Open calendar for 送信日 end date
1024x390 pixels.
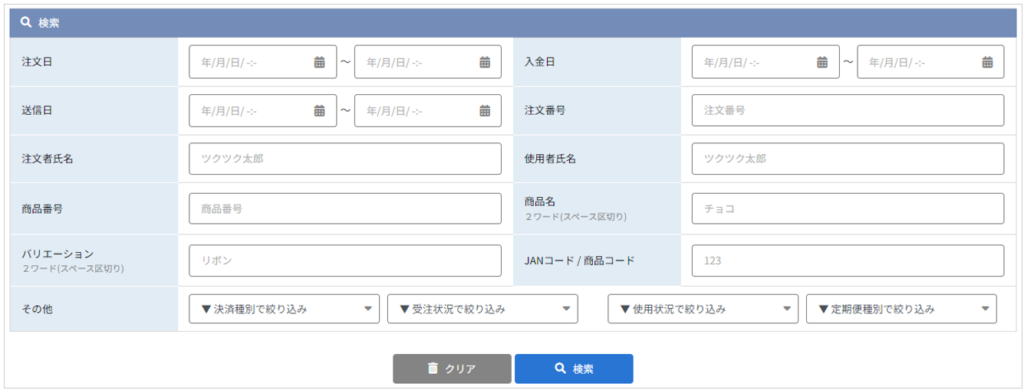pyautogui.click(x=485, y=110)
